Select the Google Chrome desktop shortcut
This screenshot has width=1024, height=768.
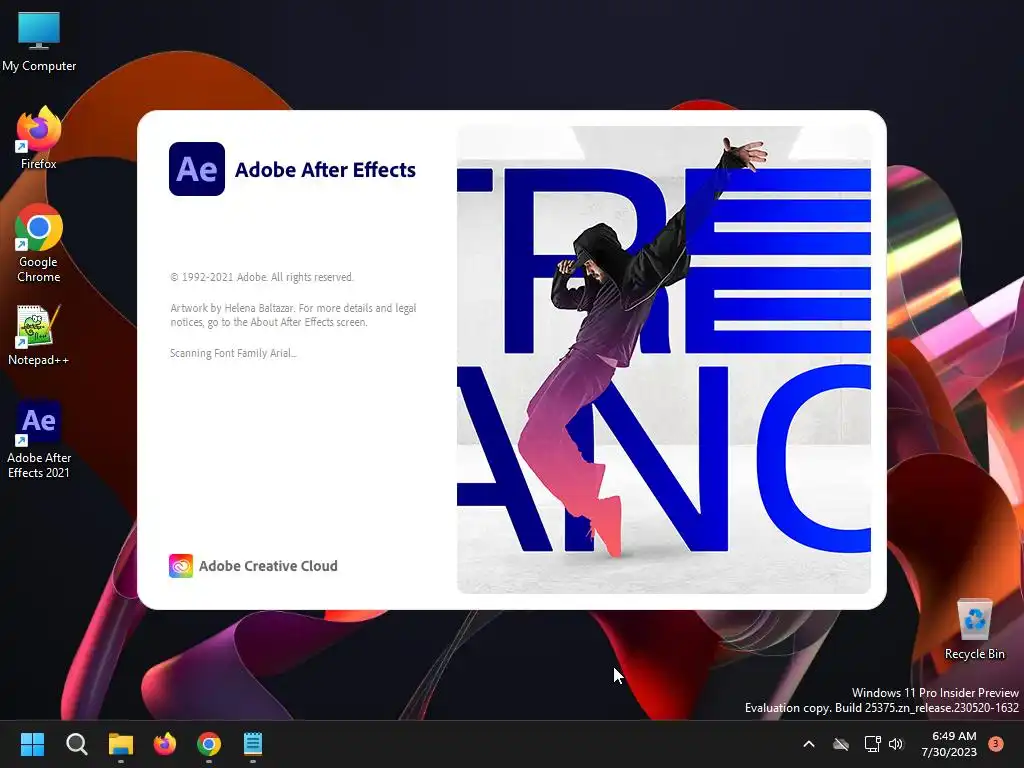tap(39, 243)
